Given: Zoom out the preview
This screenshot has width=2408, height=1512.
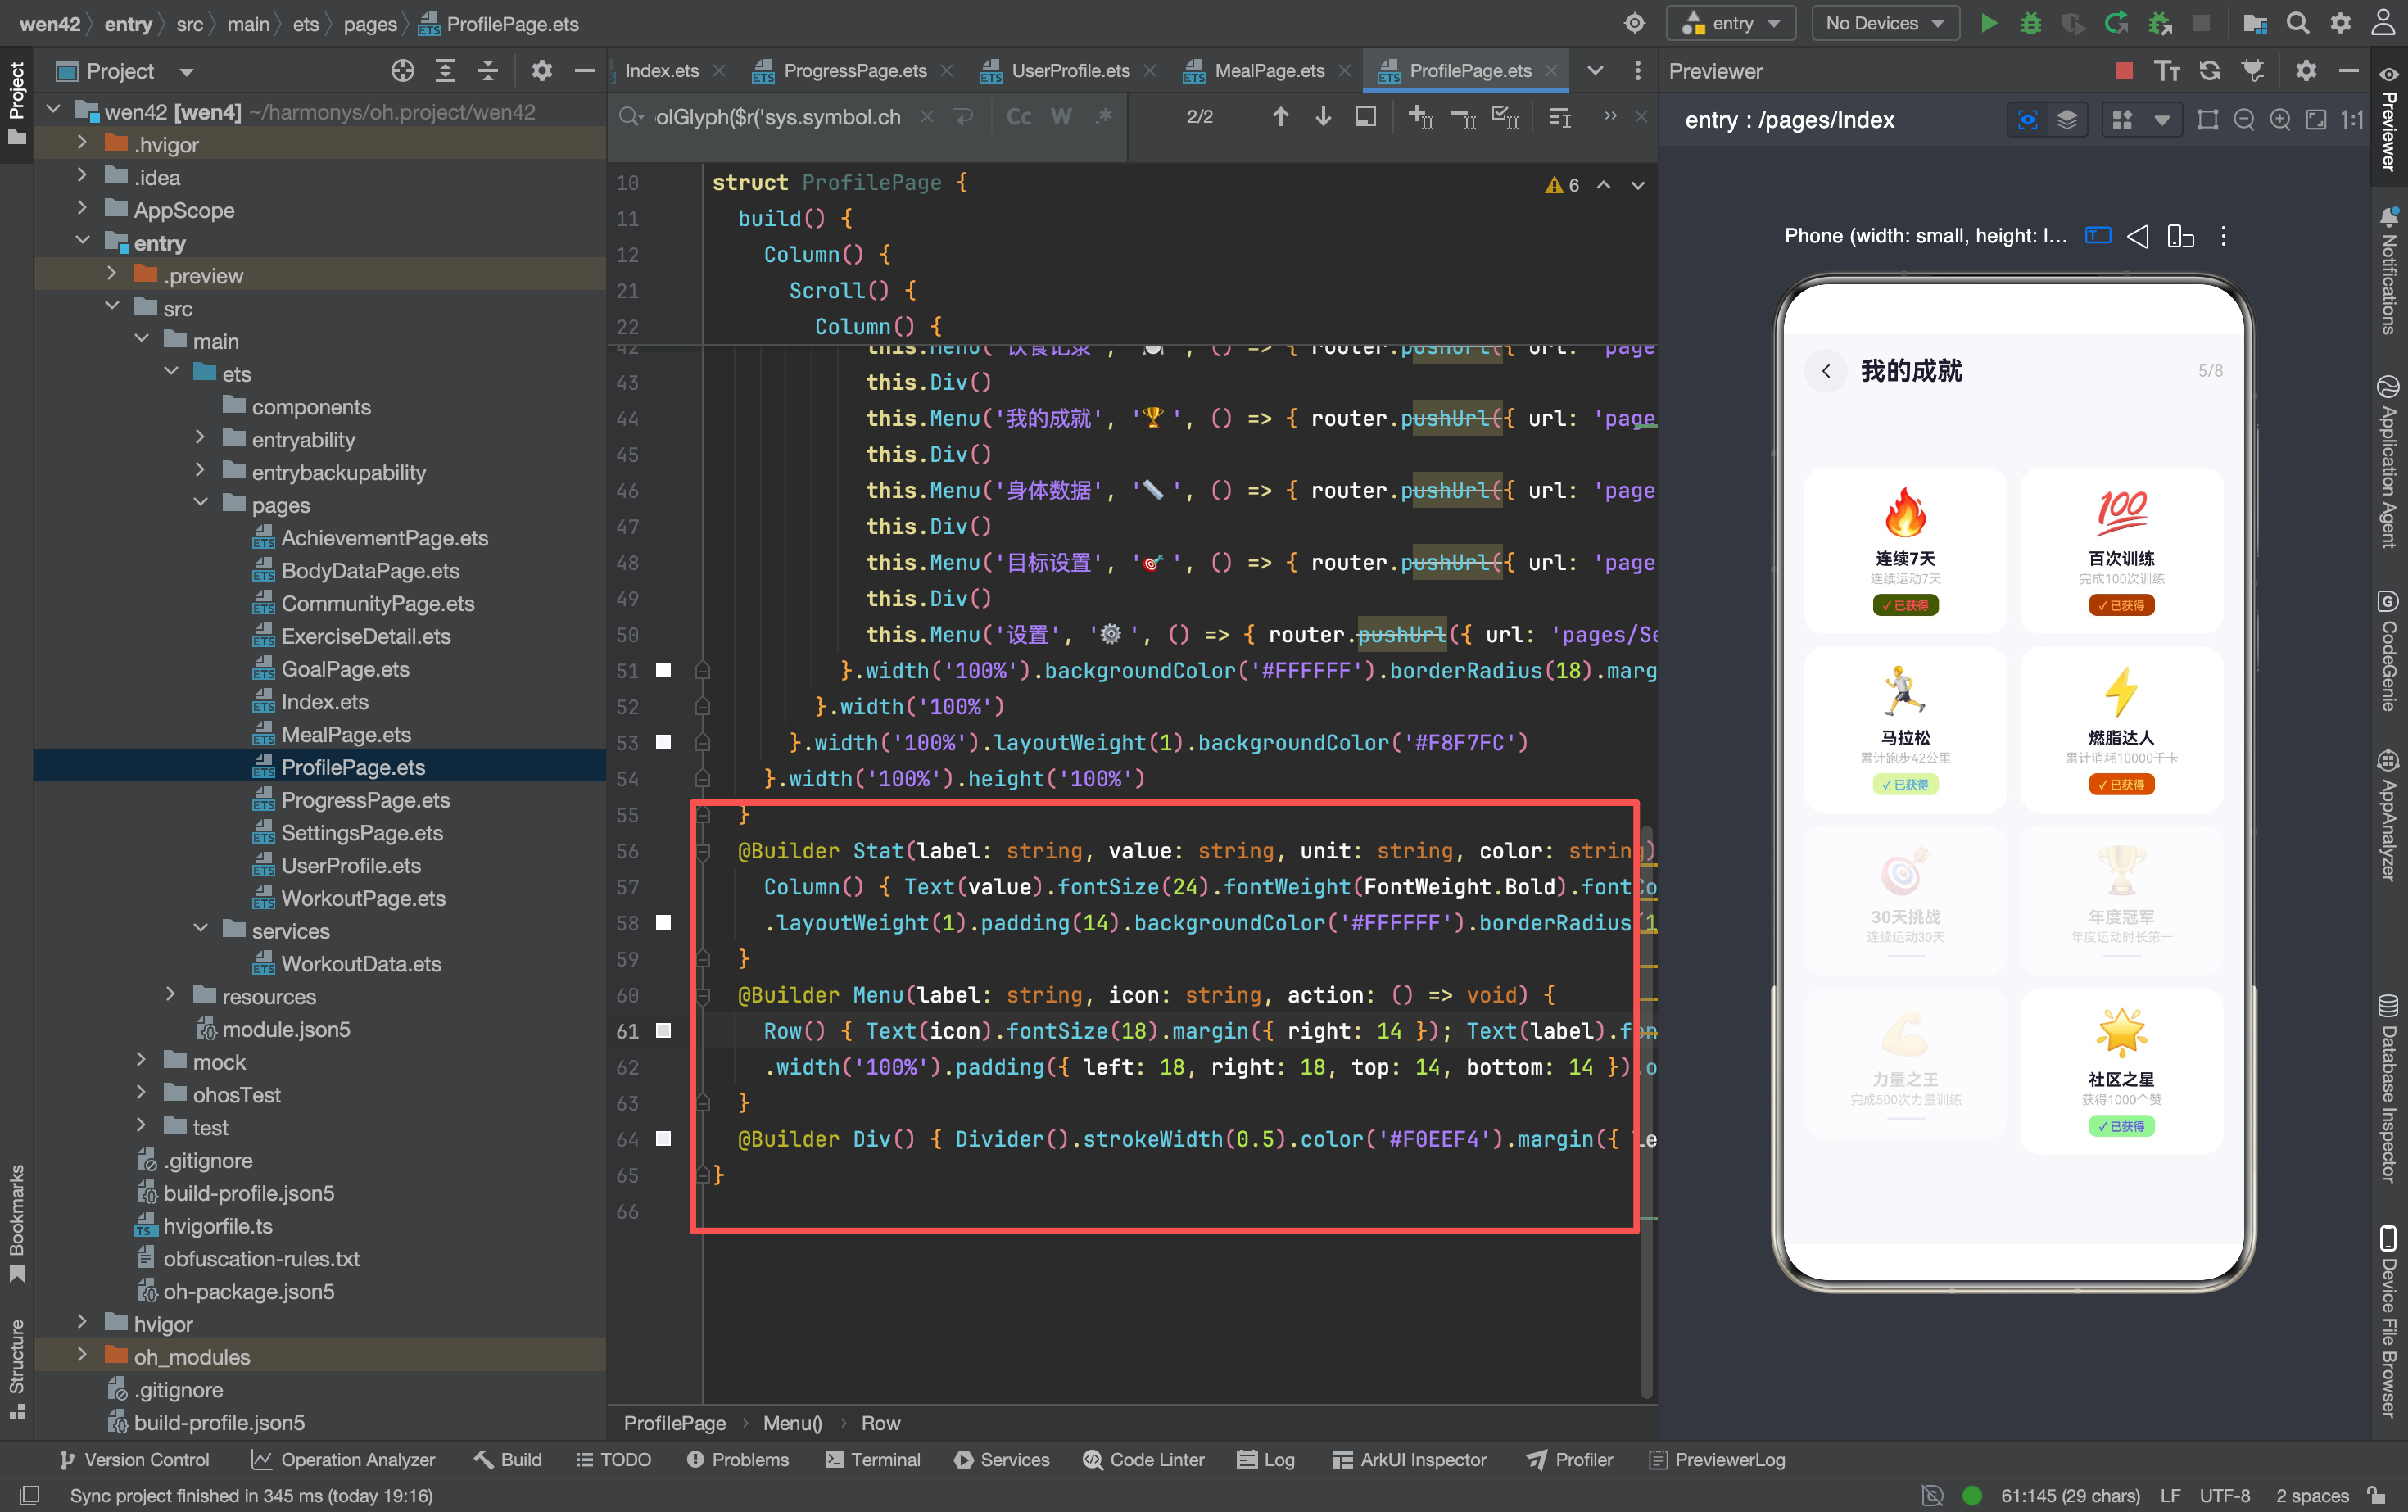Looking at the screenshot, I should click(x=2243, y=120).
